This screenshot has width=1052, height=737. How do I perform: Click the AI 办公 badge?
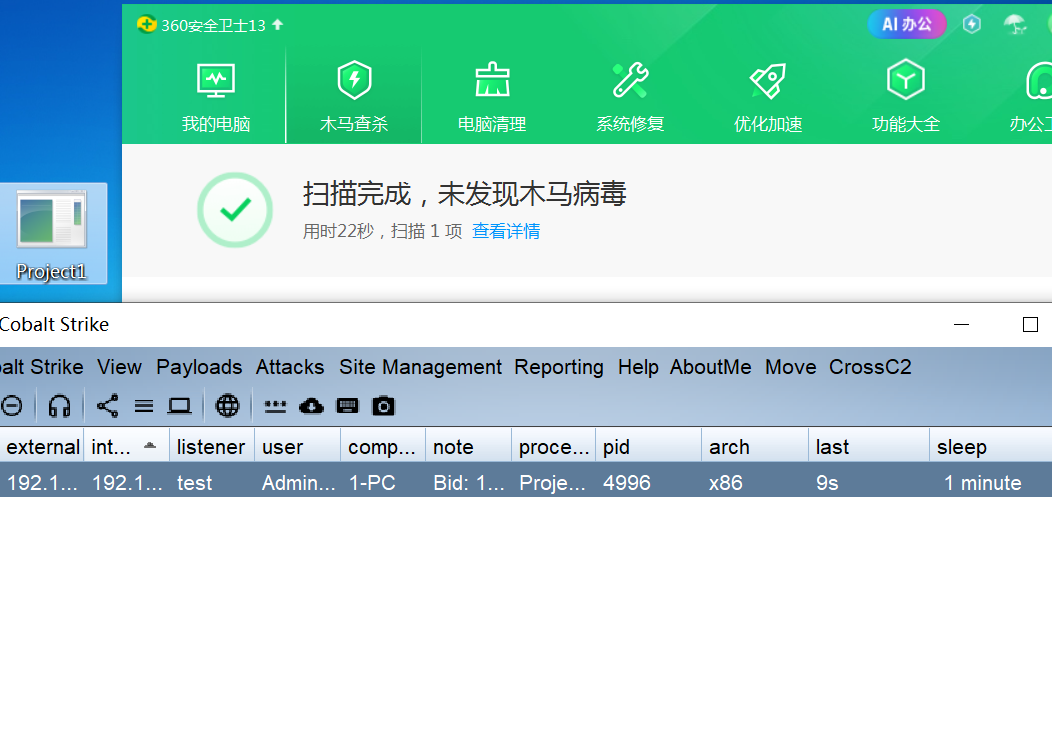906,24
